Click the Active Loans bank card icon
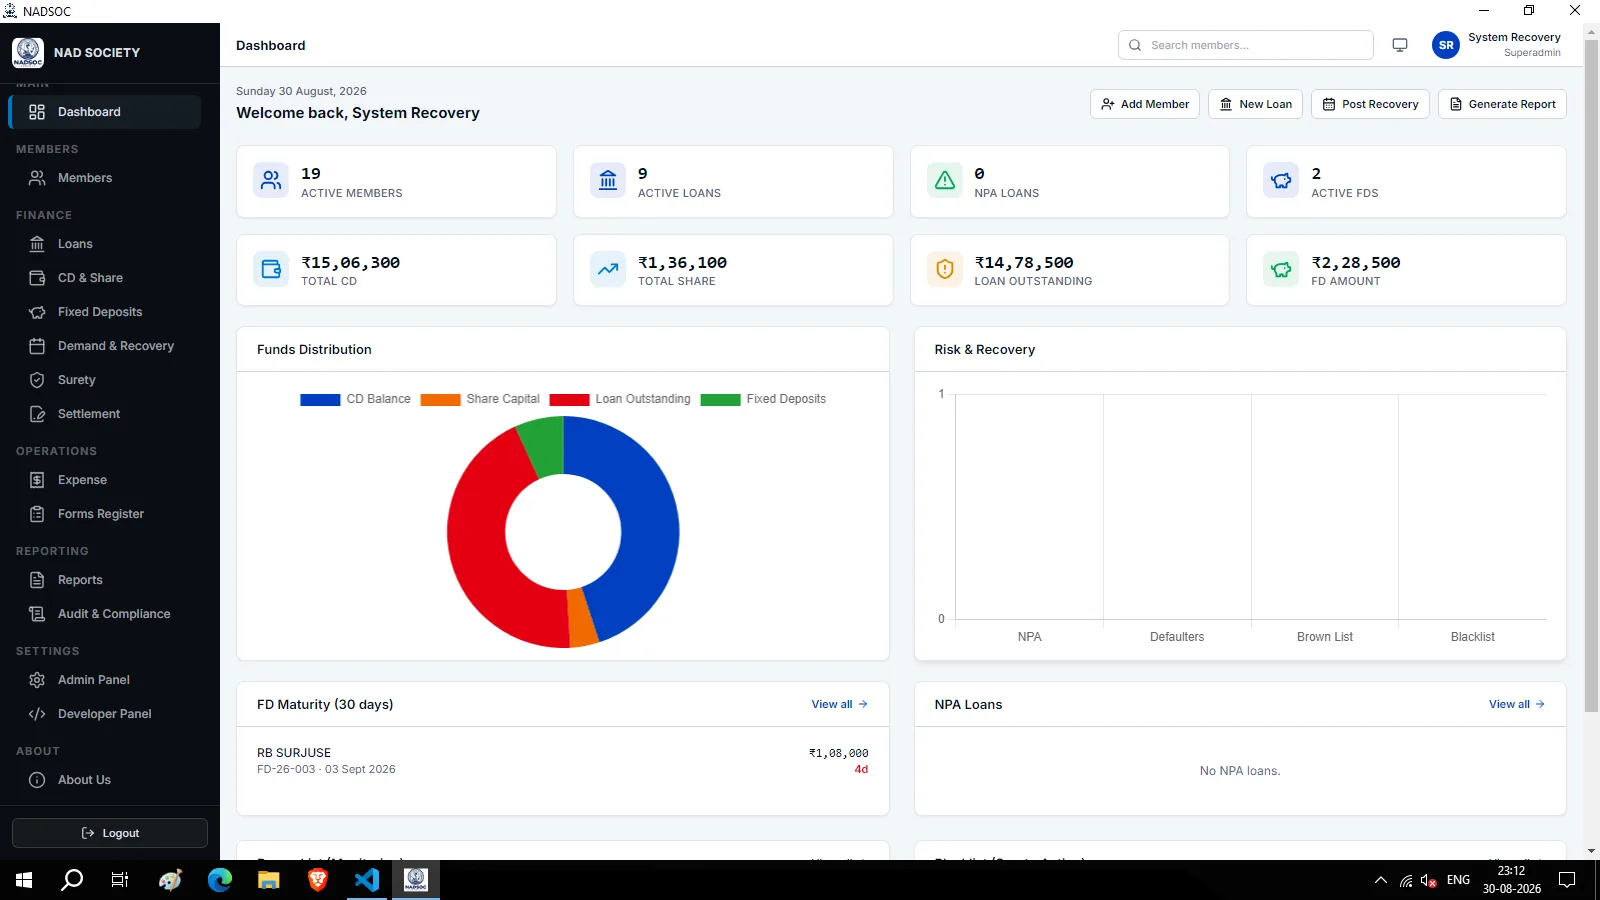The image size is (1600, 900). 608,181
